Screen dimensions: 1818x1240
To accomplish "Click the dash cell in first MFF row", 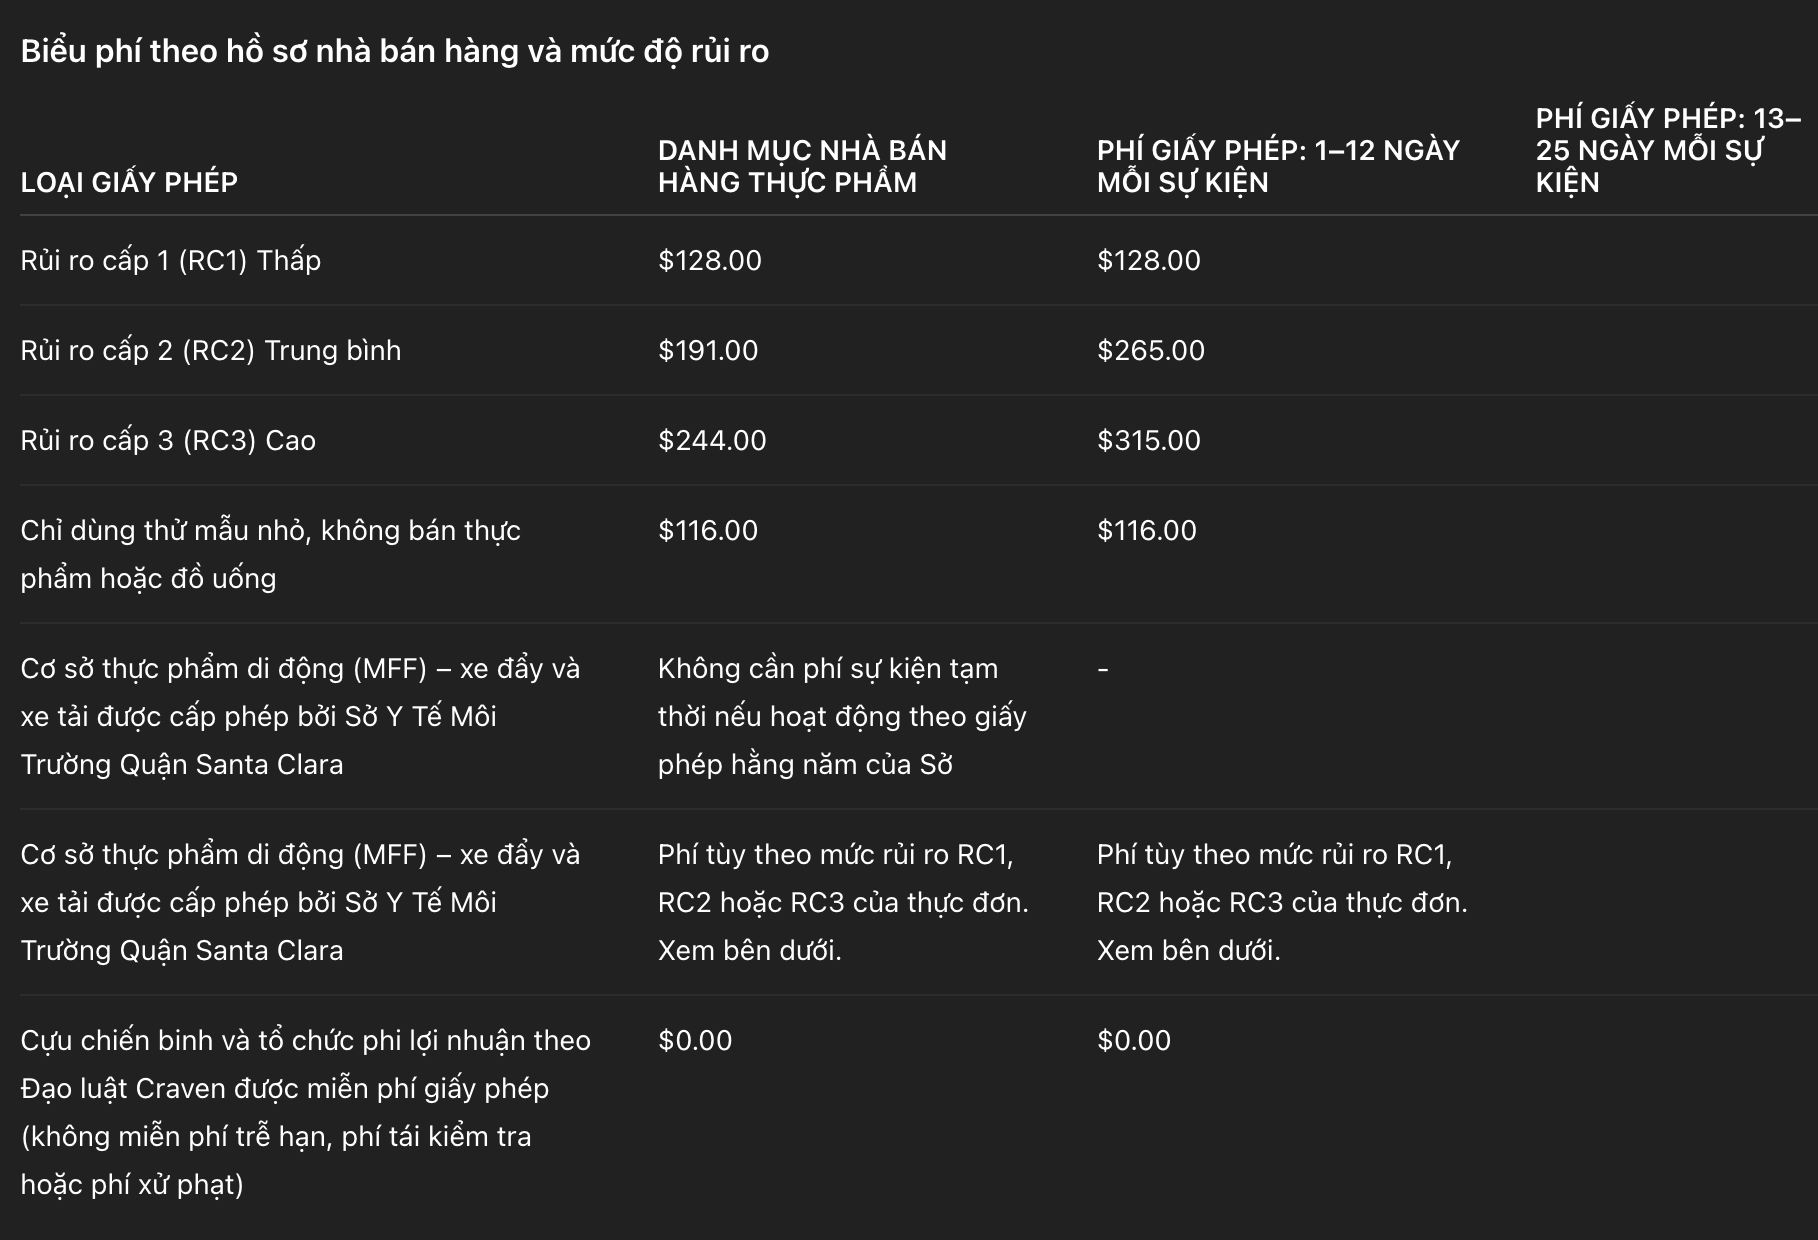I will point(1103,668).
